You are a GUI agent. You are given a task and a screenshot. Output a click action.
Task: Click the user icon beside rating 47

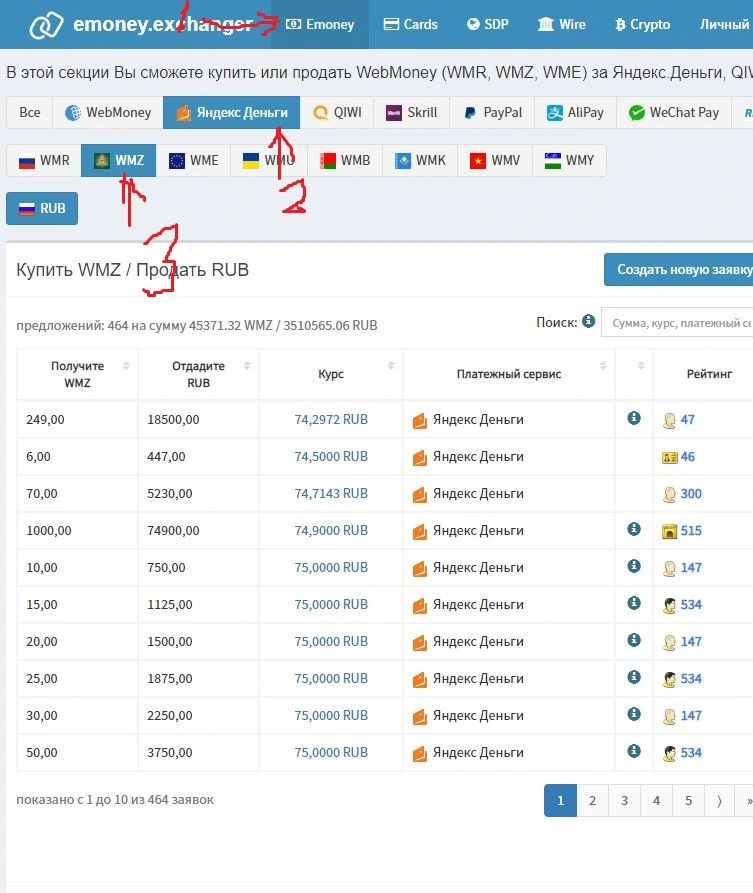point(669,420)
